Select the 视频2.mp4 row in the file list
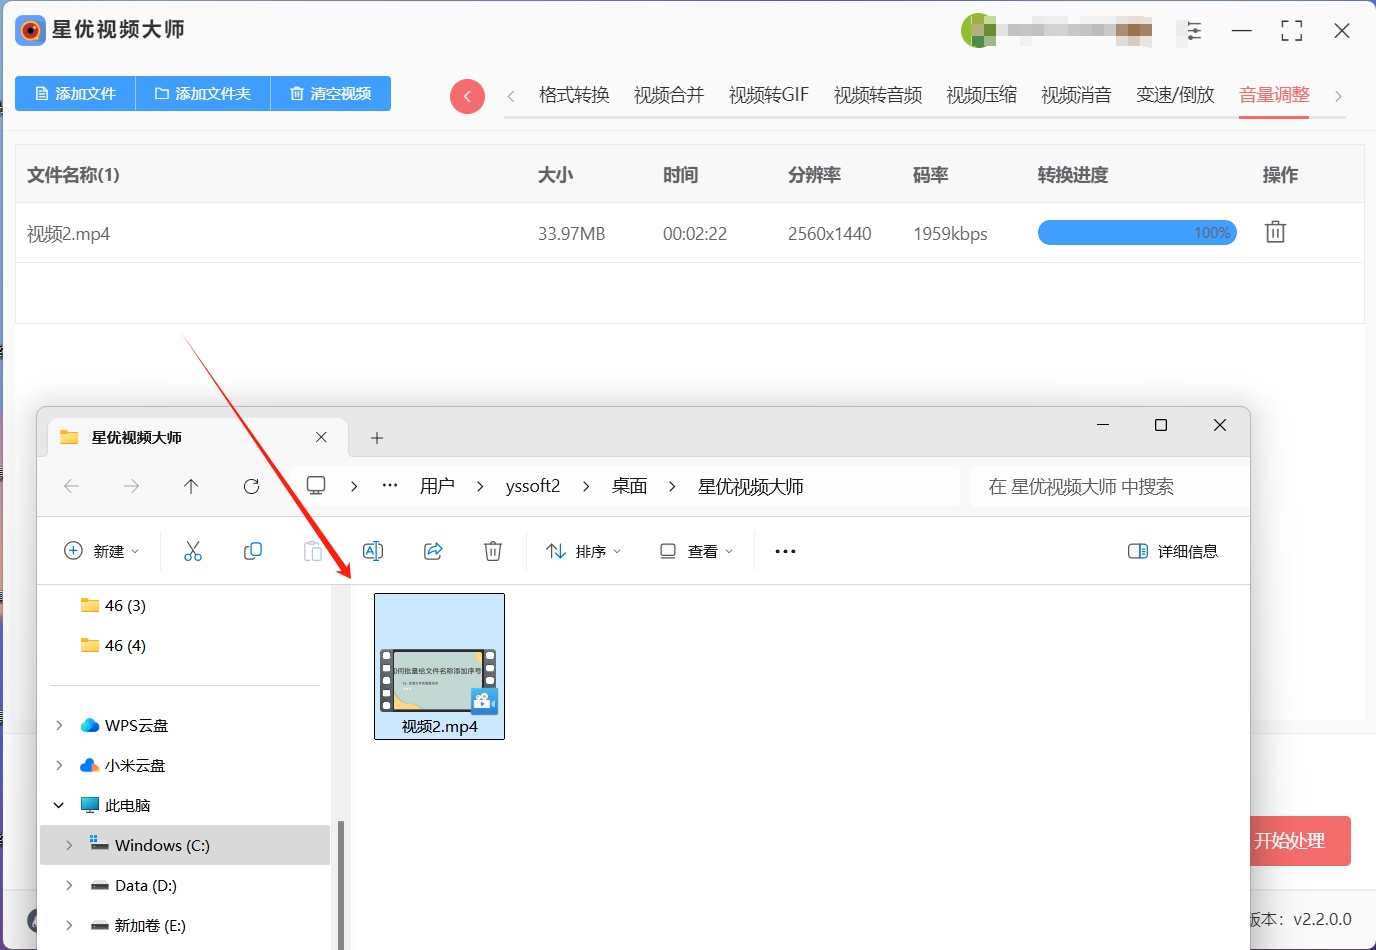 click(x=690, y=233)
